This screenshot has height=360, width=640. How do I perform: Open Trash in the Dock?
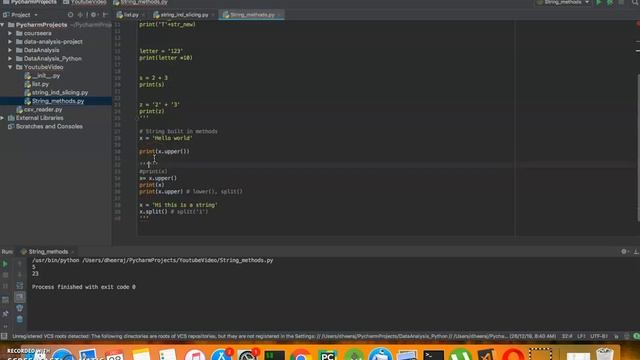[604, 354]
